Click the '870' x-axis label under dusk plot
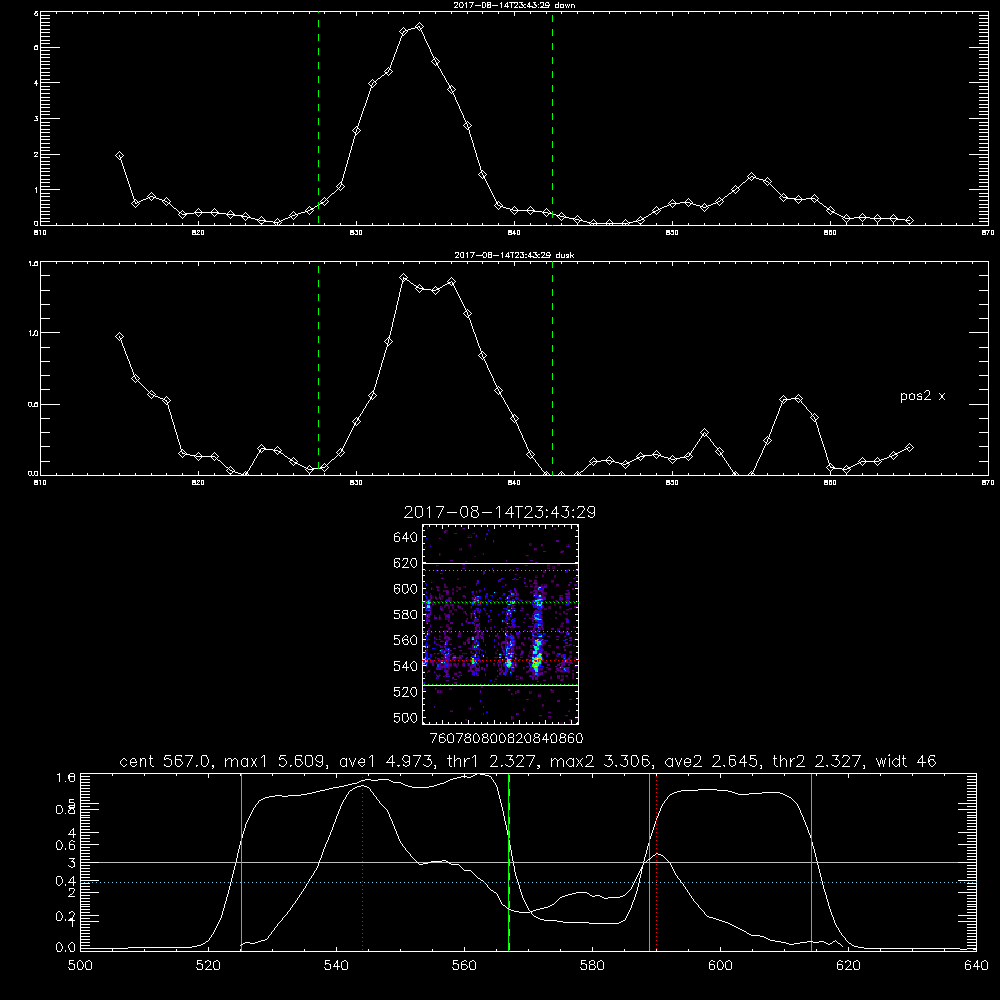This screenshot has width=1000, height=1000. point(988,483)
